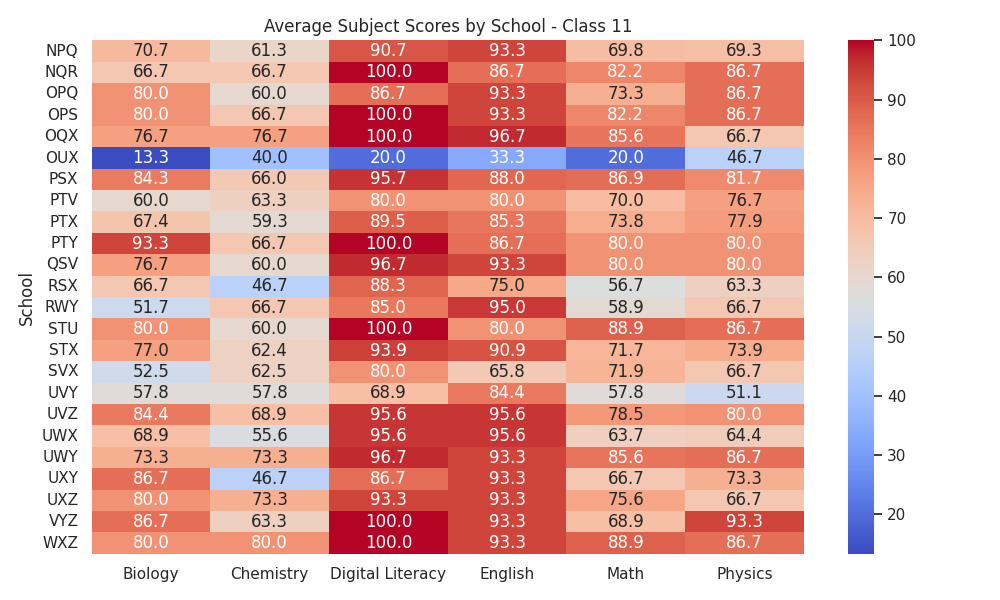Click the OUX row label
The height and width of the screenshot is (600, 1000).
point(62,157)
